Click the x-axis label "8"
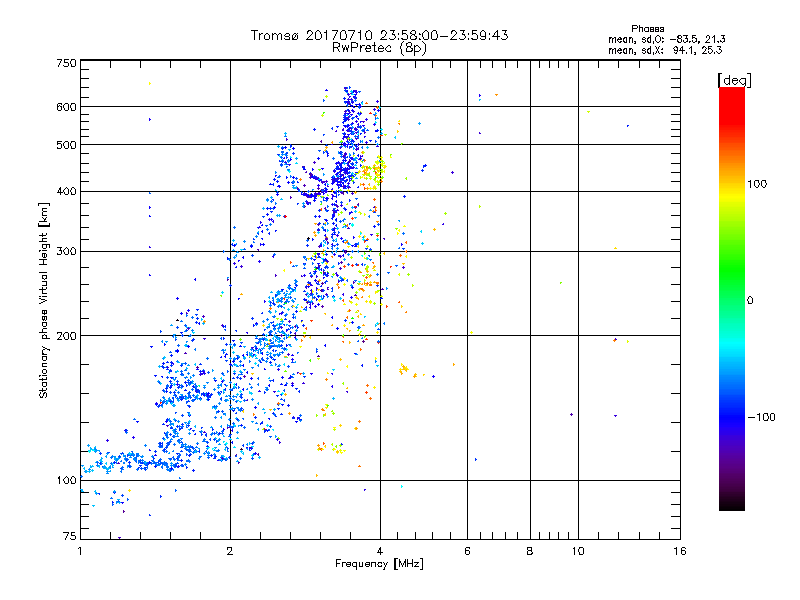 (530, 551)
